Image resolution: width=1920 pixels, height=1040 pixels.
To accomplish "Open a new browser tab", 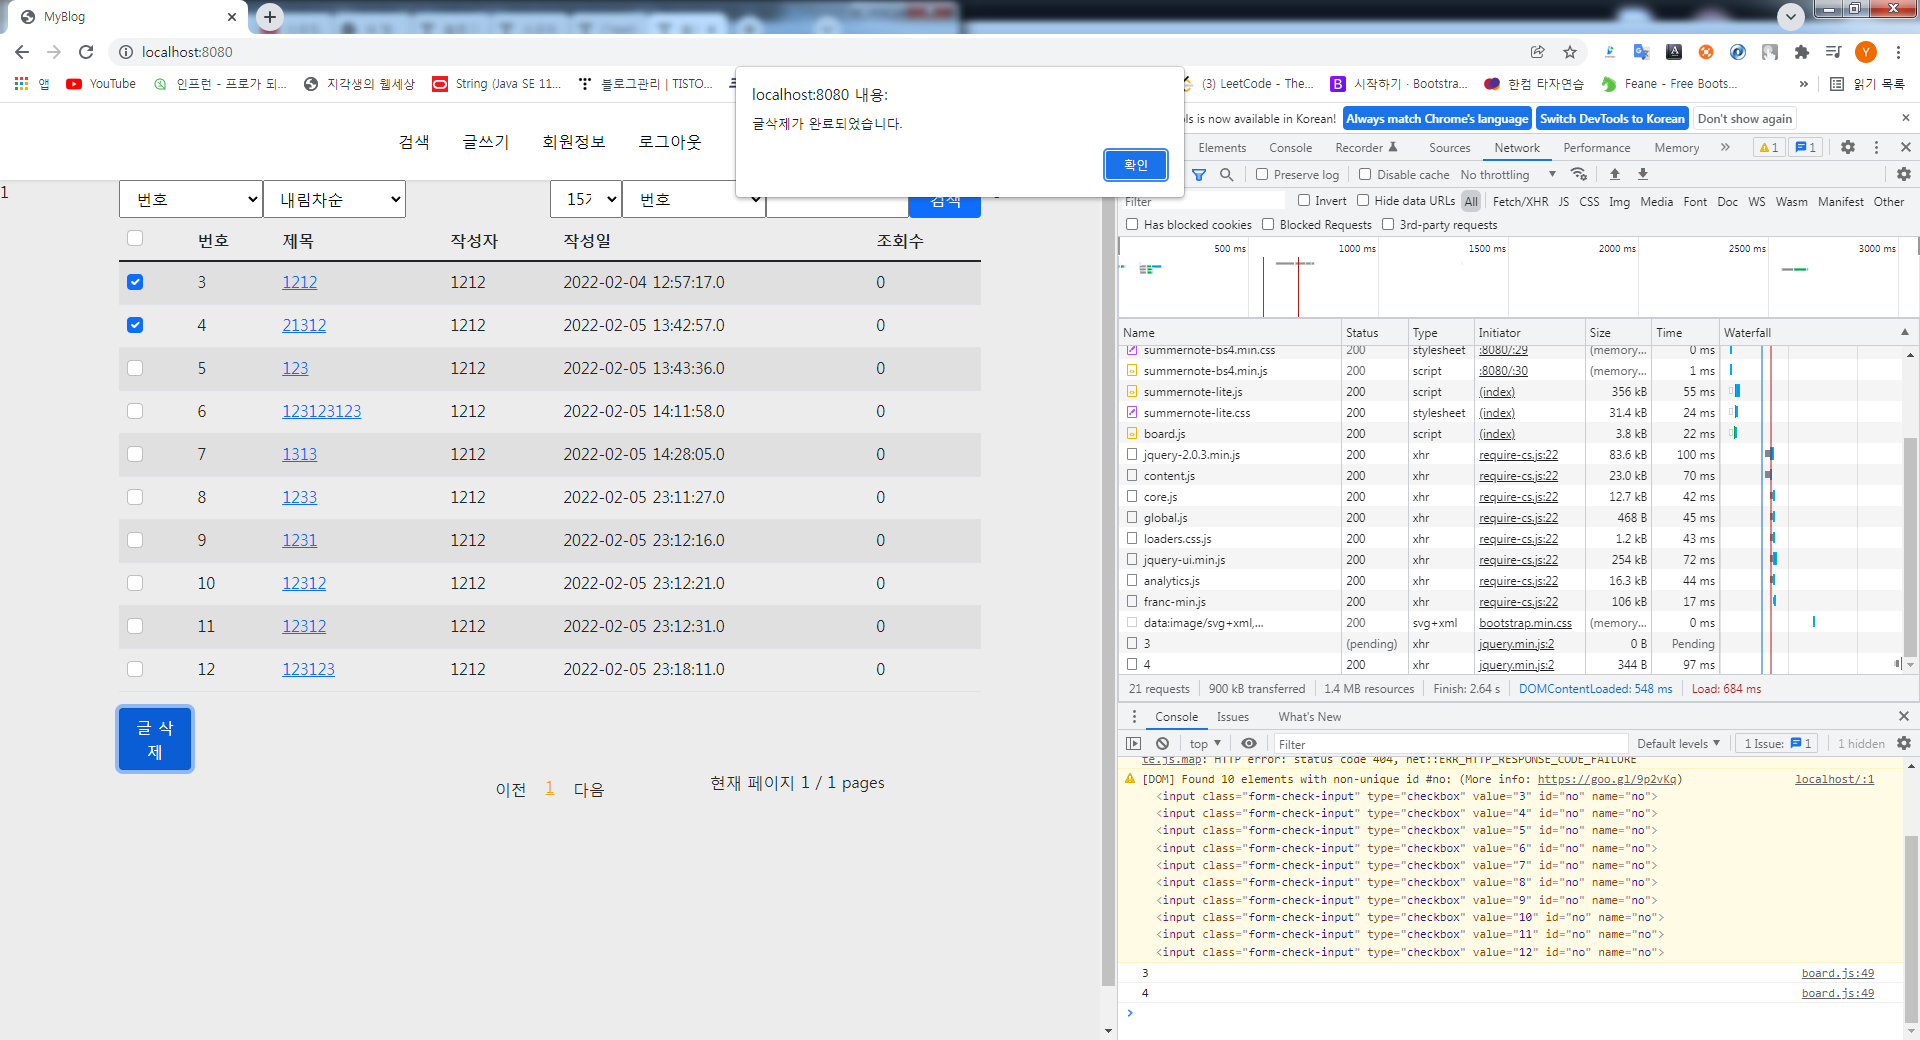I will click(x=270, y=17).
